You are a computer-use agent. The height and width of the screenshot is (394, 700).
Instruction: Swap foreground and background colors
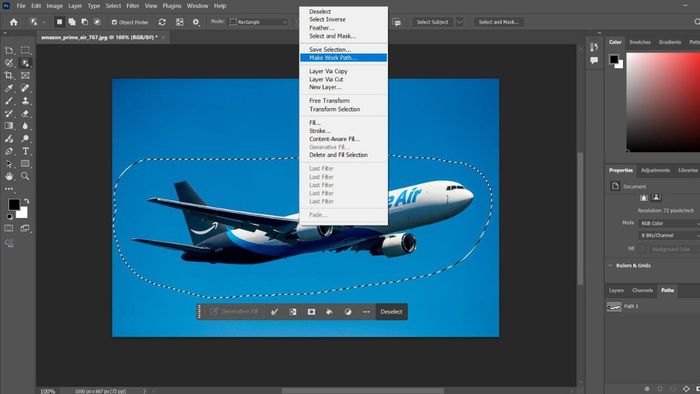coord(26,201)
